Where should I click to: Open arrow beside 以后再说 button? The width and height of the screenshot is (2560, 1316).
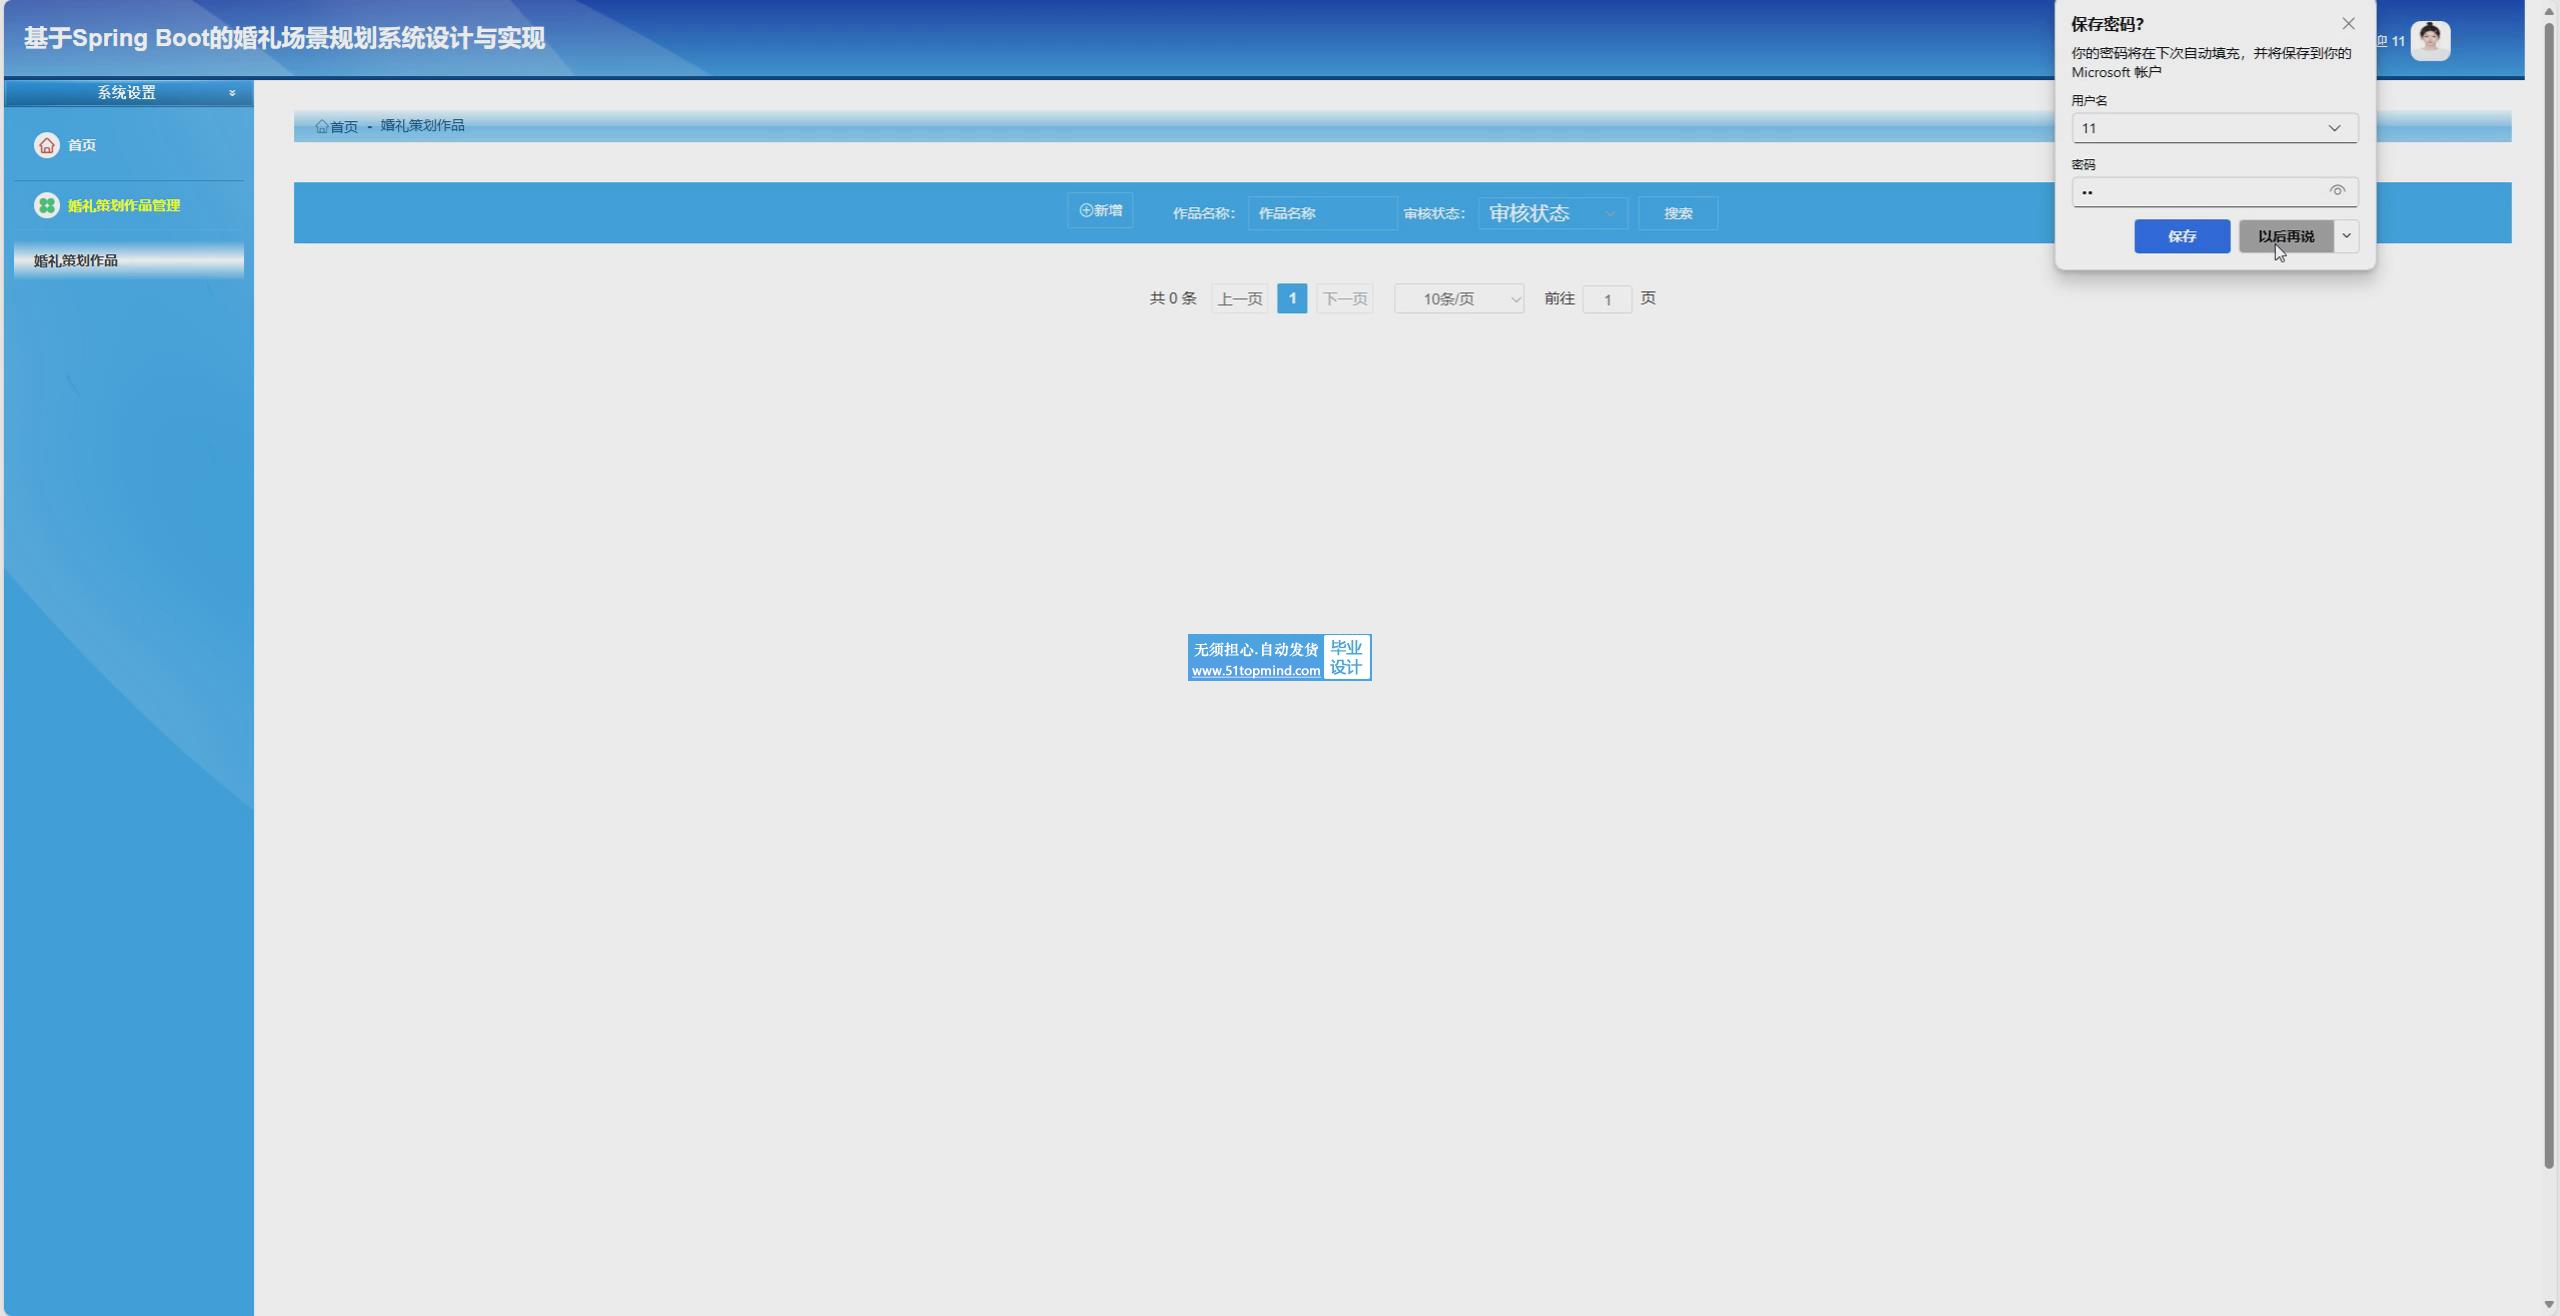tap(2346, 236)
